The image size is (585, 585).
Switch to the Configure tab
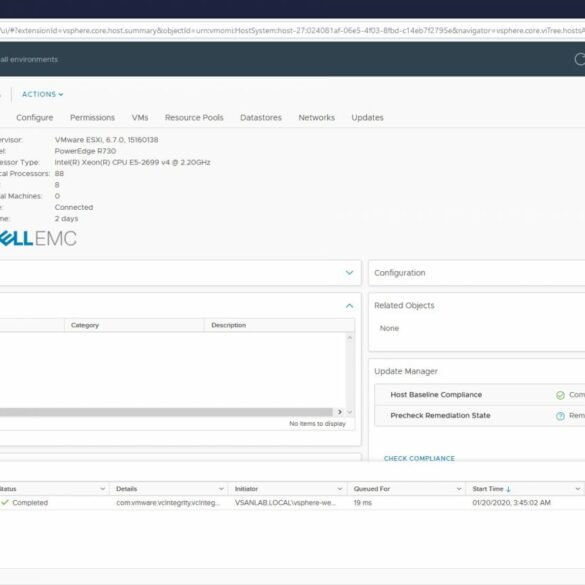(x=34, y=118)
